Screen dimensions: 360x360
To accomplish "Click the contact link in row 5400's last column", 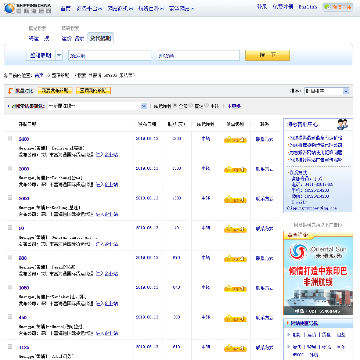I will [264, 139].
